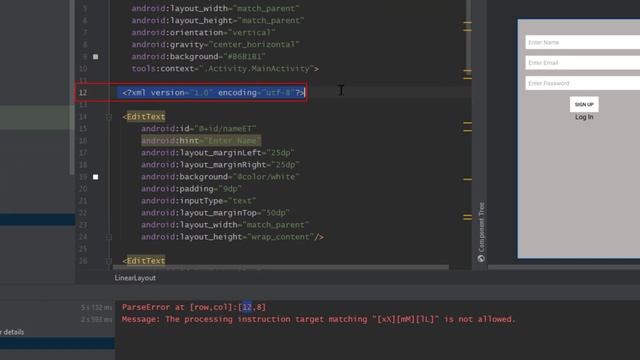
Task: Click android:layout_width="match_parent" on line 23
Action: (225, 225)
